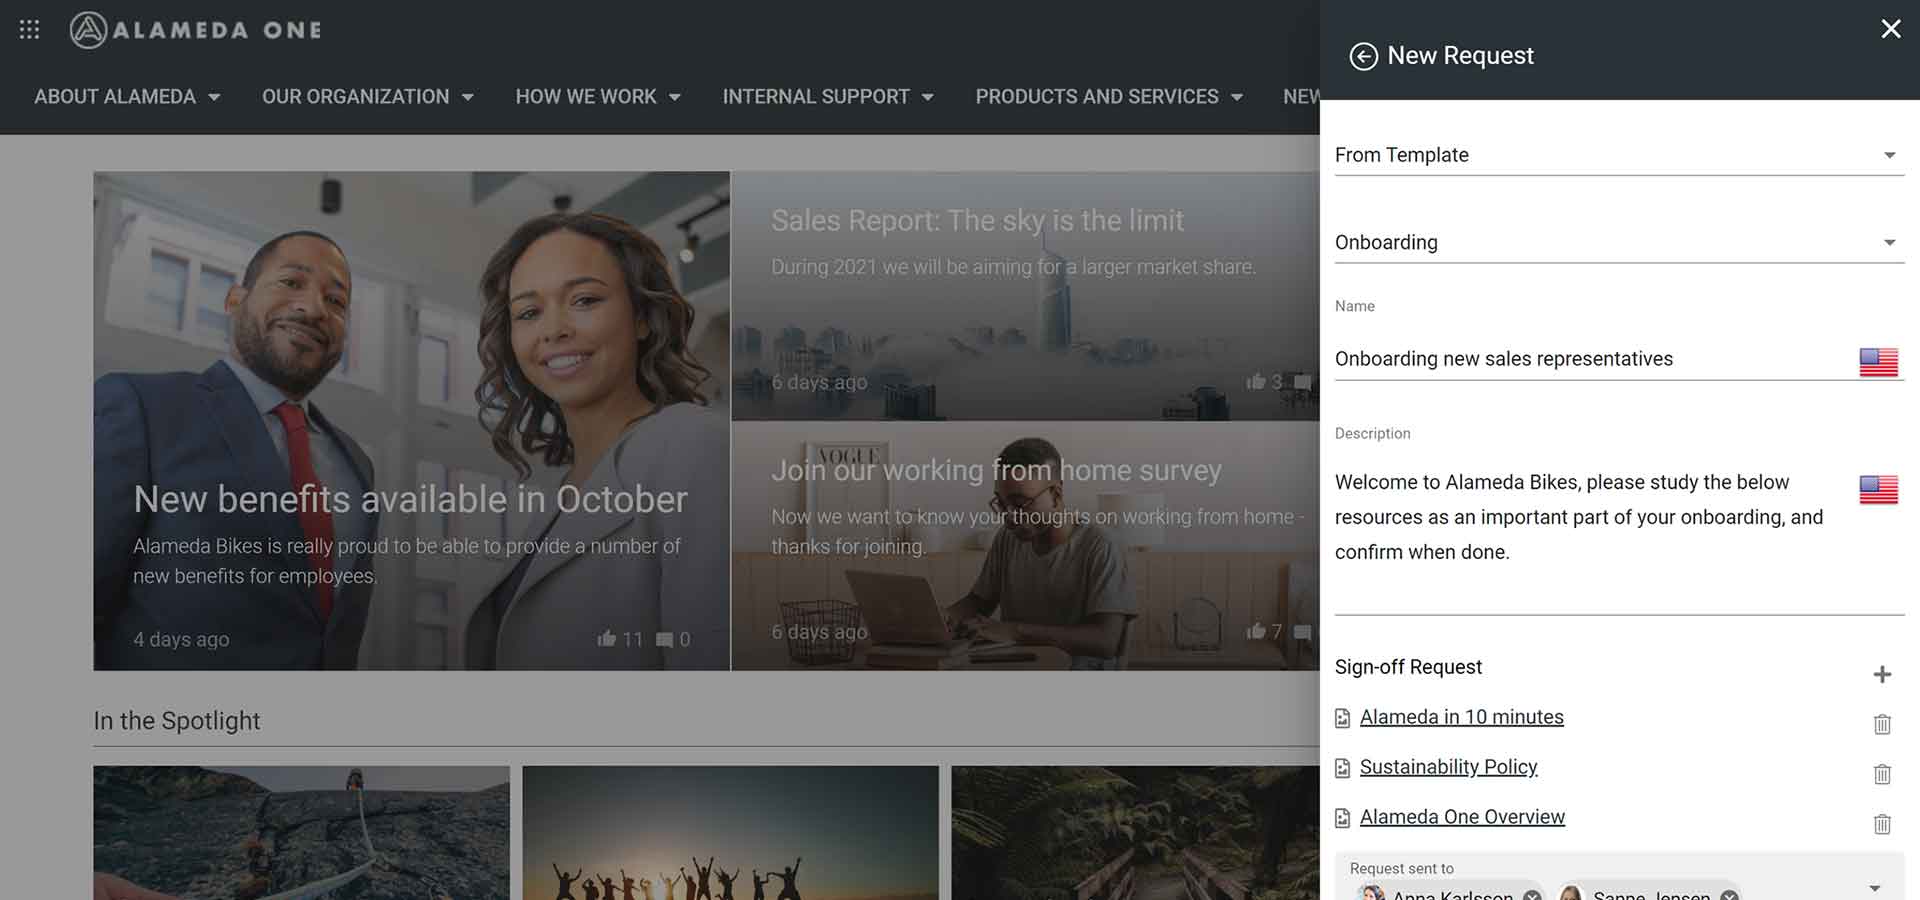Open the About Alameda menu
The image size is (1920, 900).
coord(127,97)
